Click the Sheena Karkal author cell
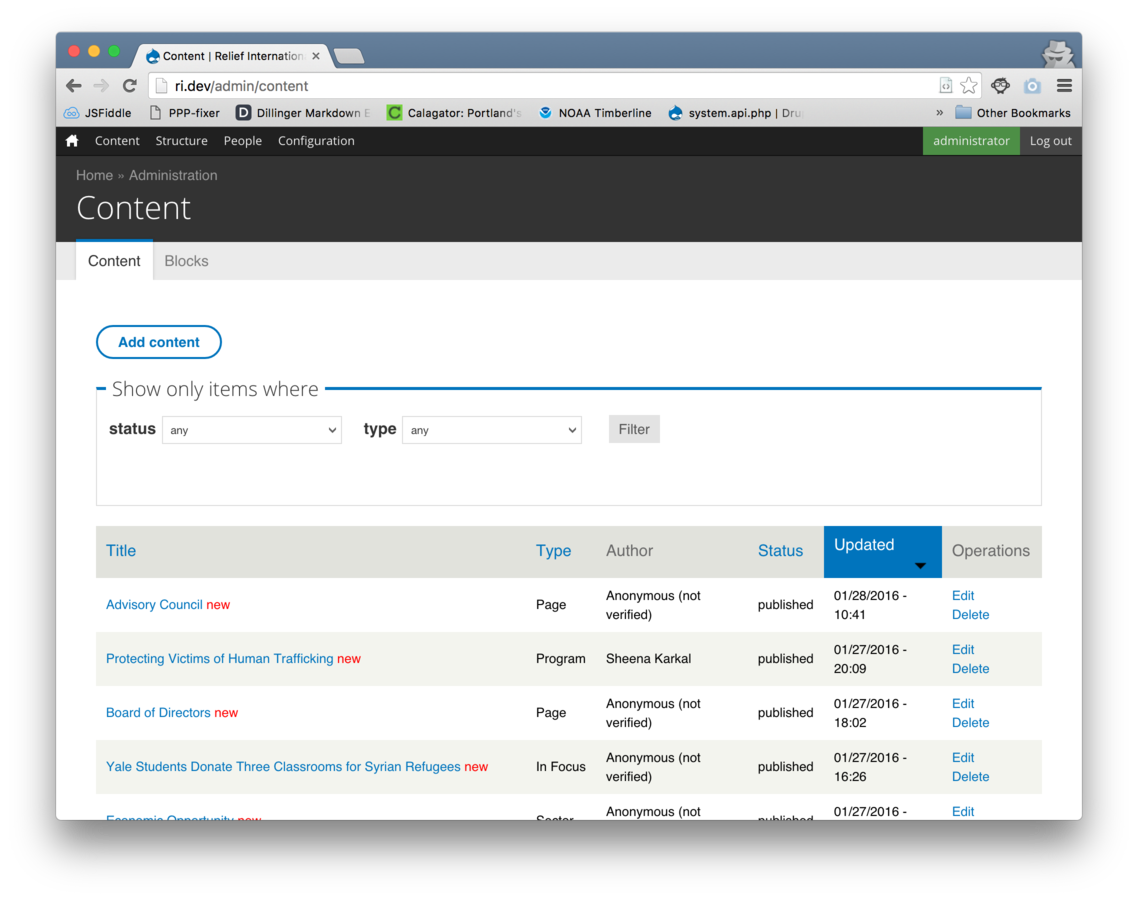The image size is (1138, 900). tap(648, 658)
